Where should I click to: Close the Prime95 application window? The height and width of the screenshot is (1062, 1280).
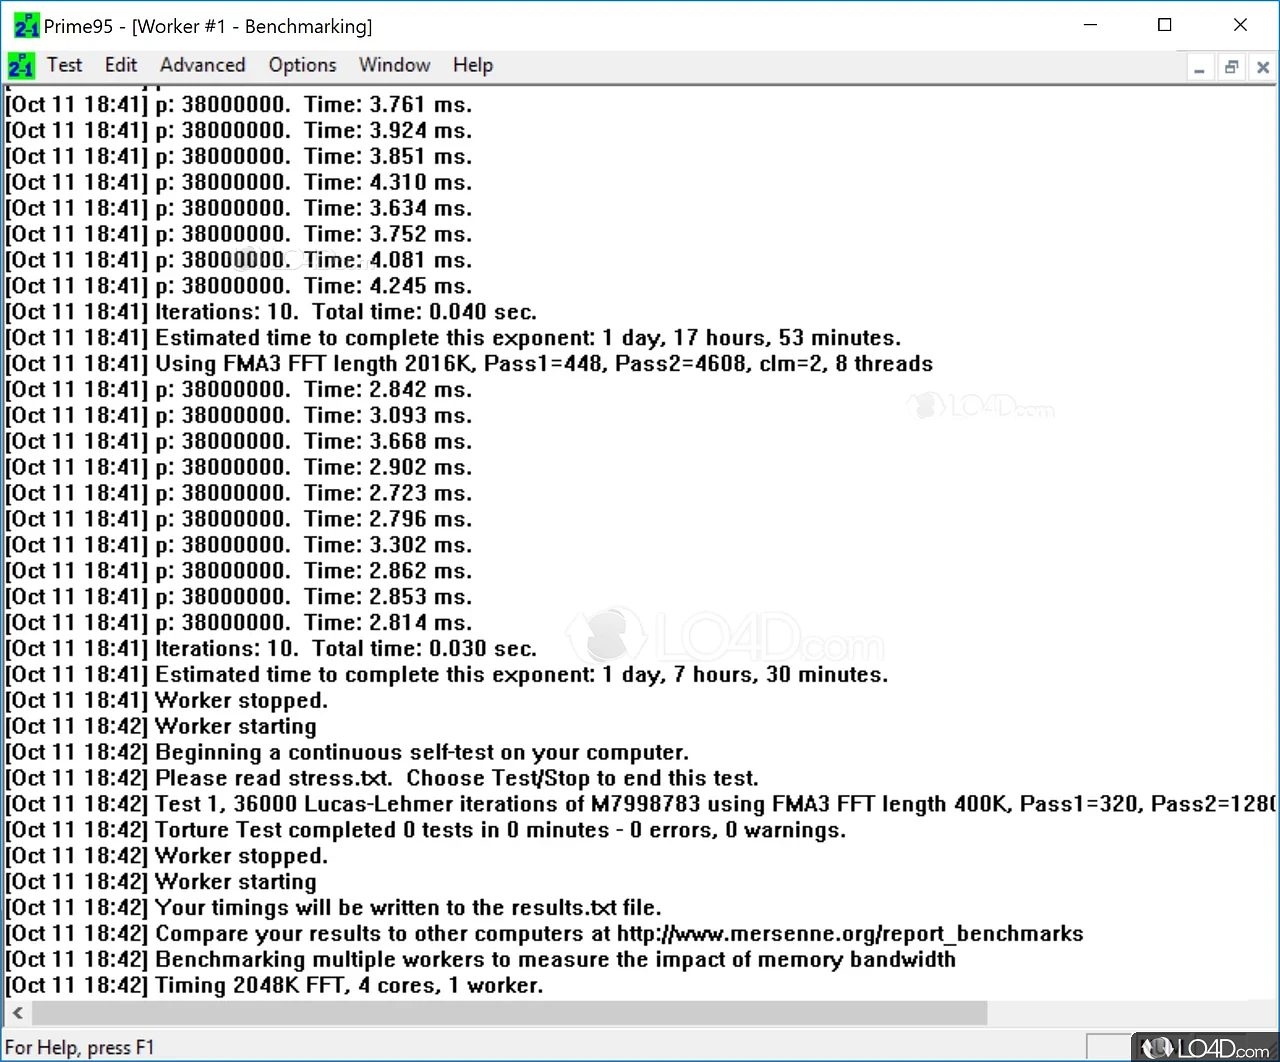coord(1240,25)
